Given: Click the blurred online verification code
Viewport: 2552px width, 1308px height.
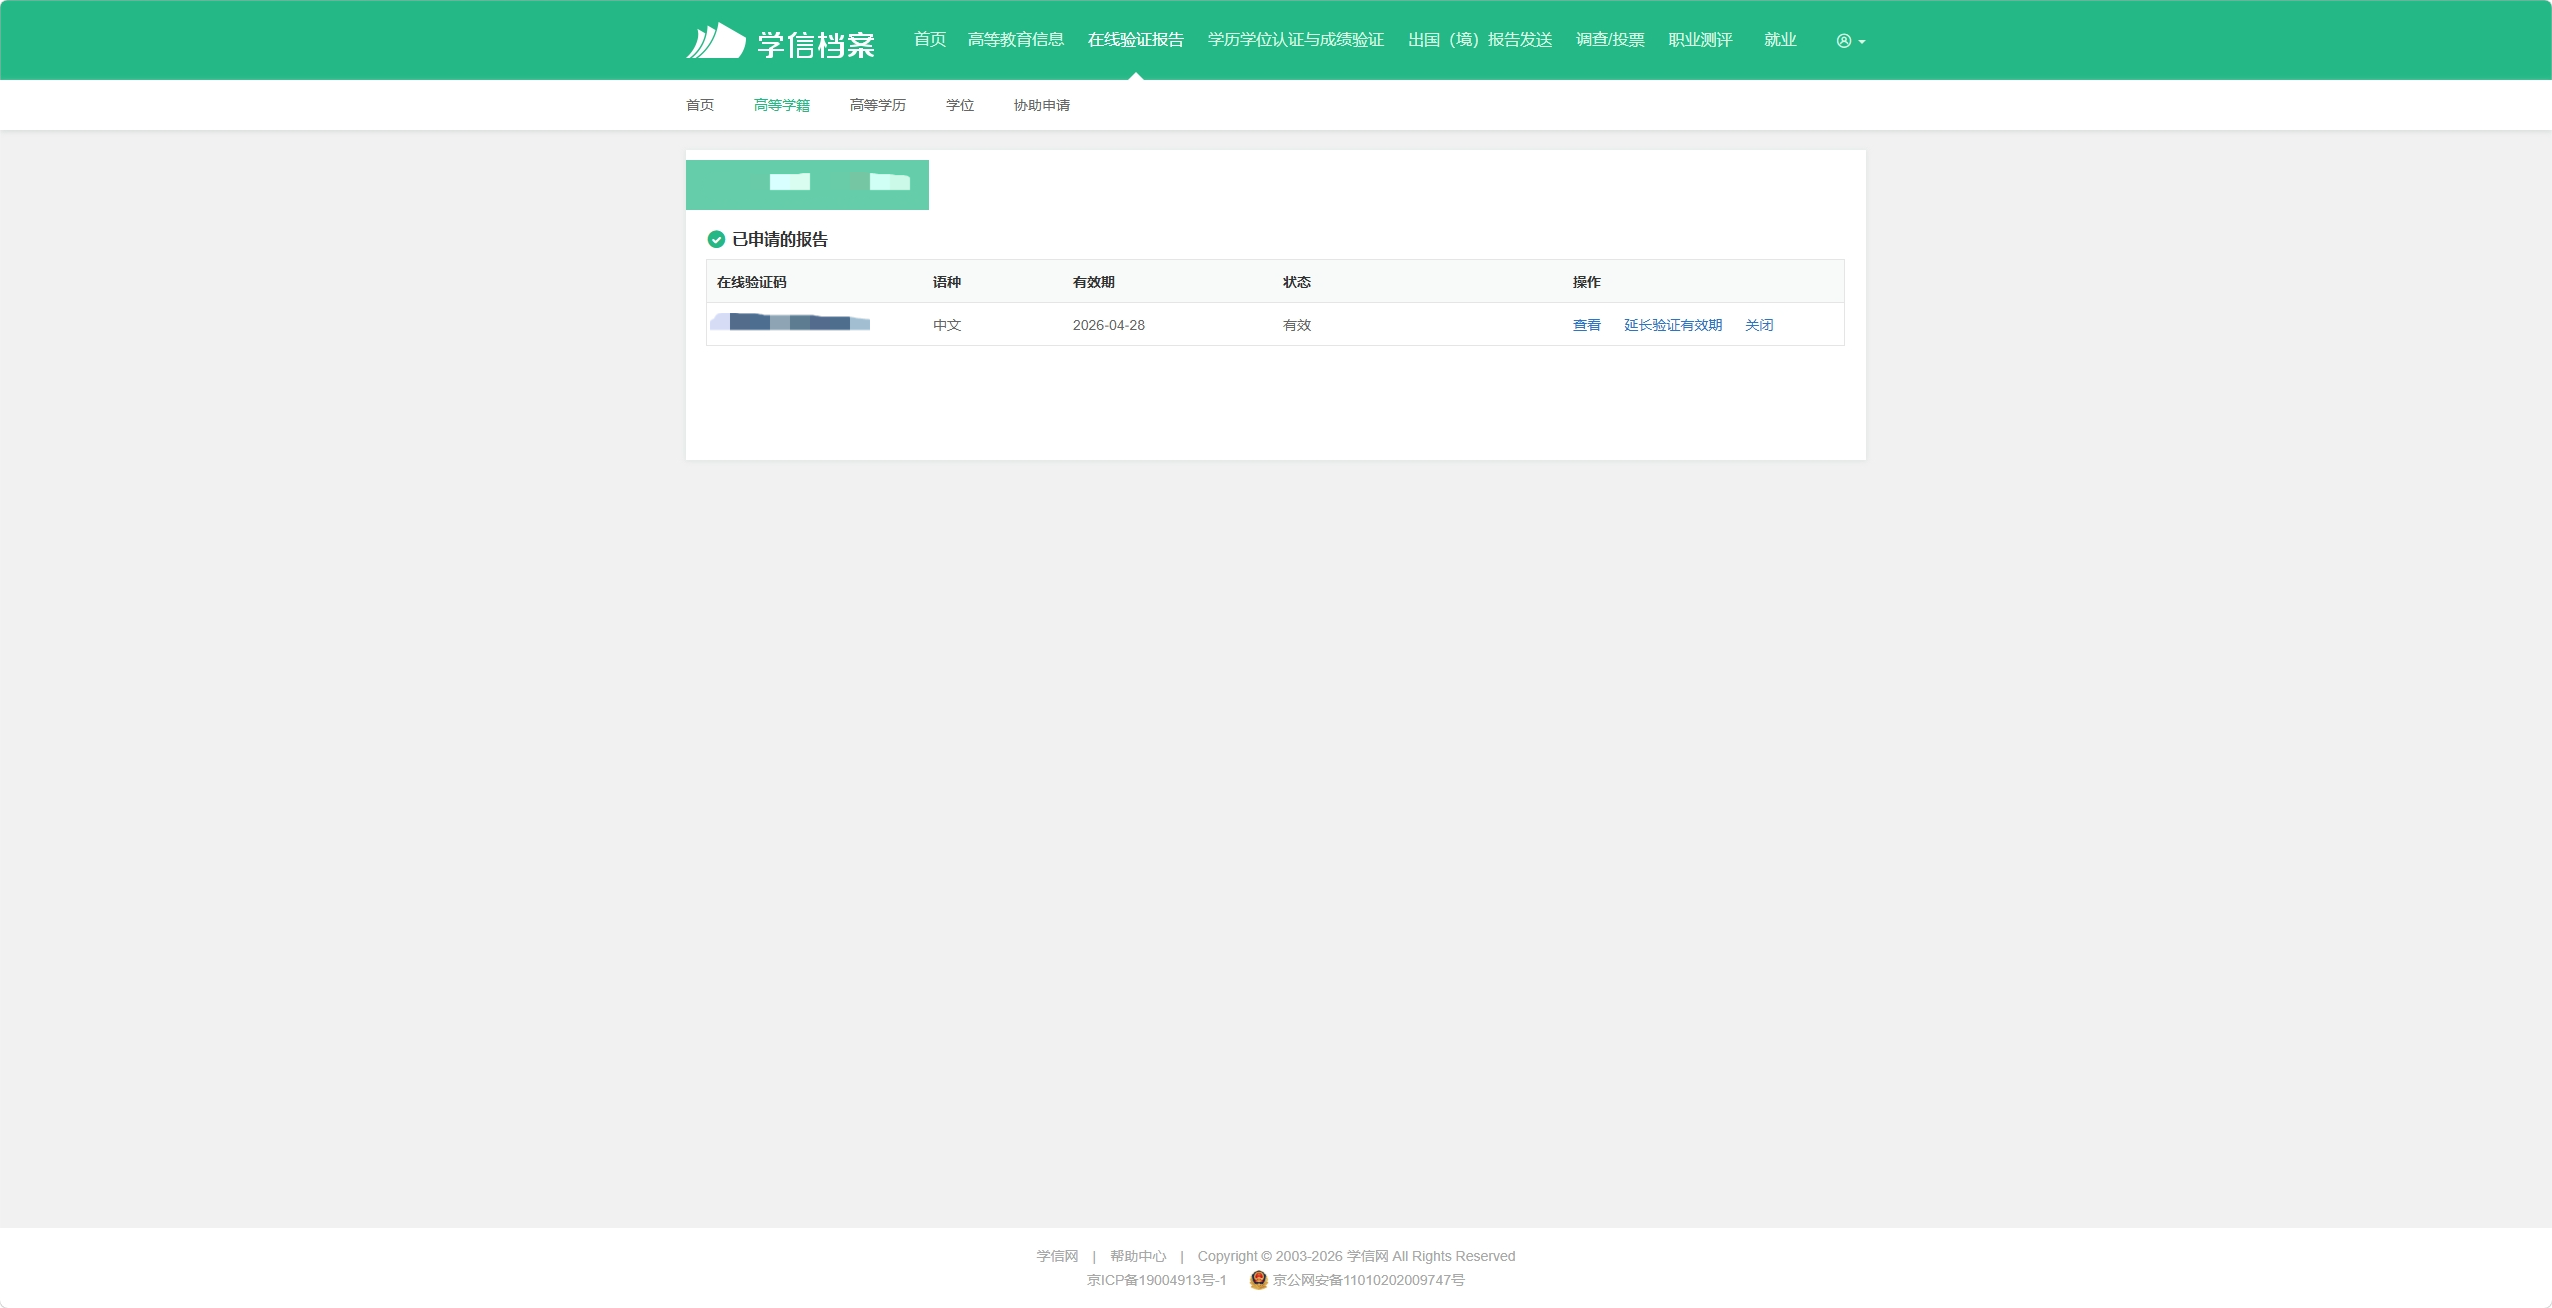Looking at the screenshot, I should [790, 322].
